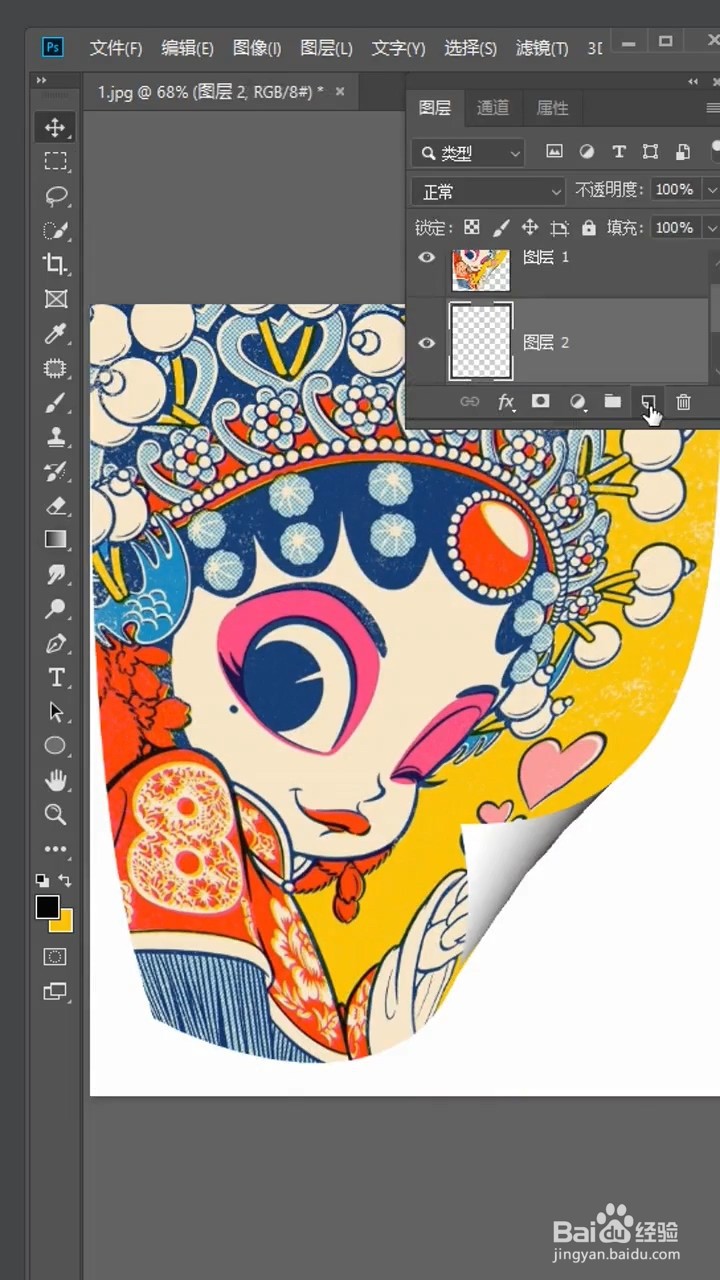
Task: Toggle adjustment layer filter
Action: coord(587,152)
